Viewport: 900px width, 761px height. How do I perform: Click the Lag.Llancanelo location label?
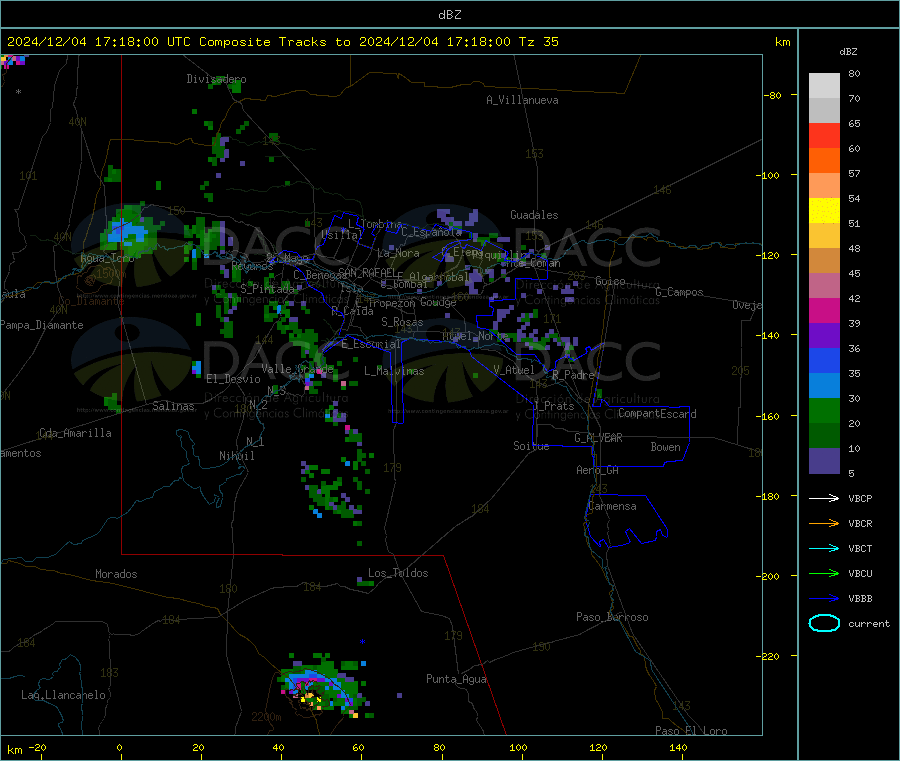63,695
